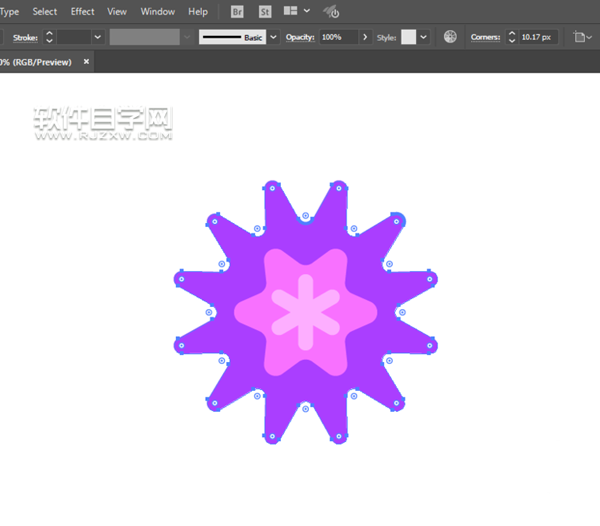600x526 pixels.
Task: Click the Style swatch box
Action: coord(408,37)
